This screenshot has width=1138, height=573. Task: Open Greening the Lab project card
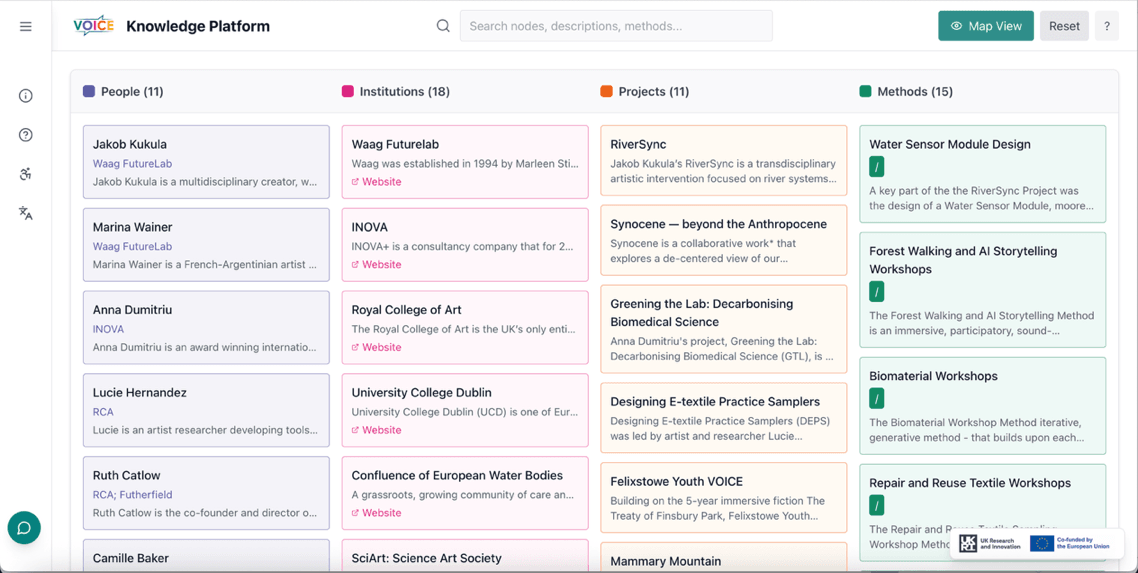pyautogui.click(x=724, y=329)
